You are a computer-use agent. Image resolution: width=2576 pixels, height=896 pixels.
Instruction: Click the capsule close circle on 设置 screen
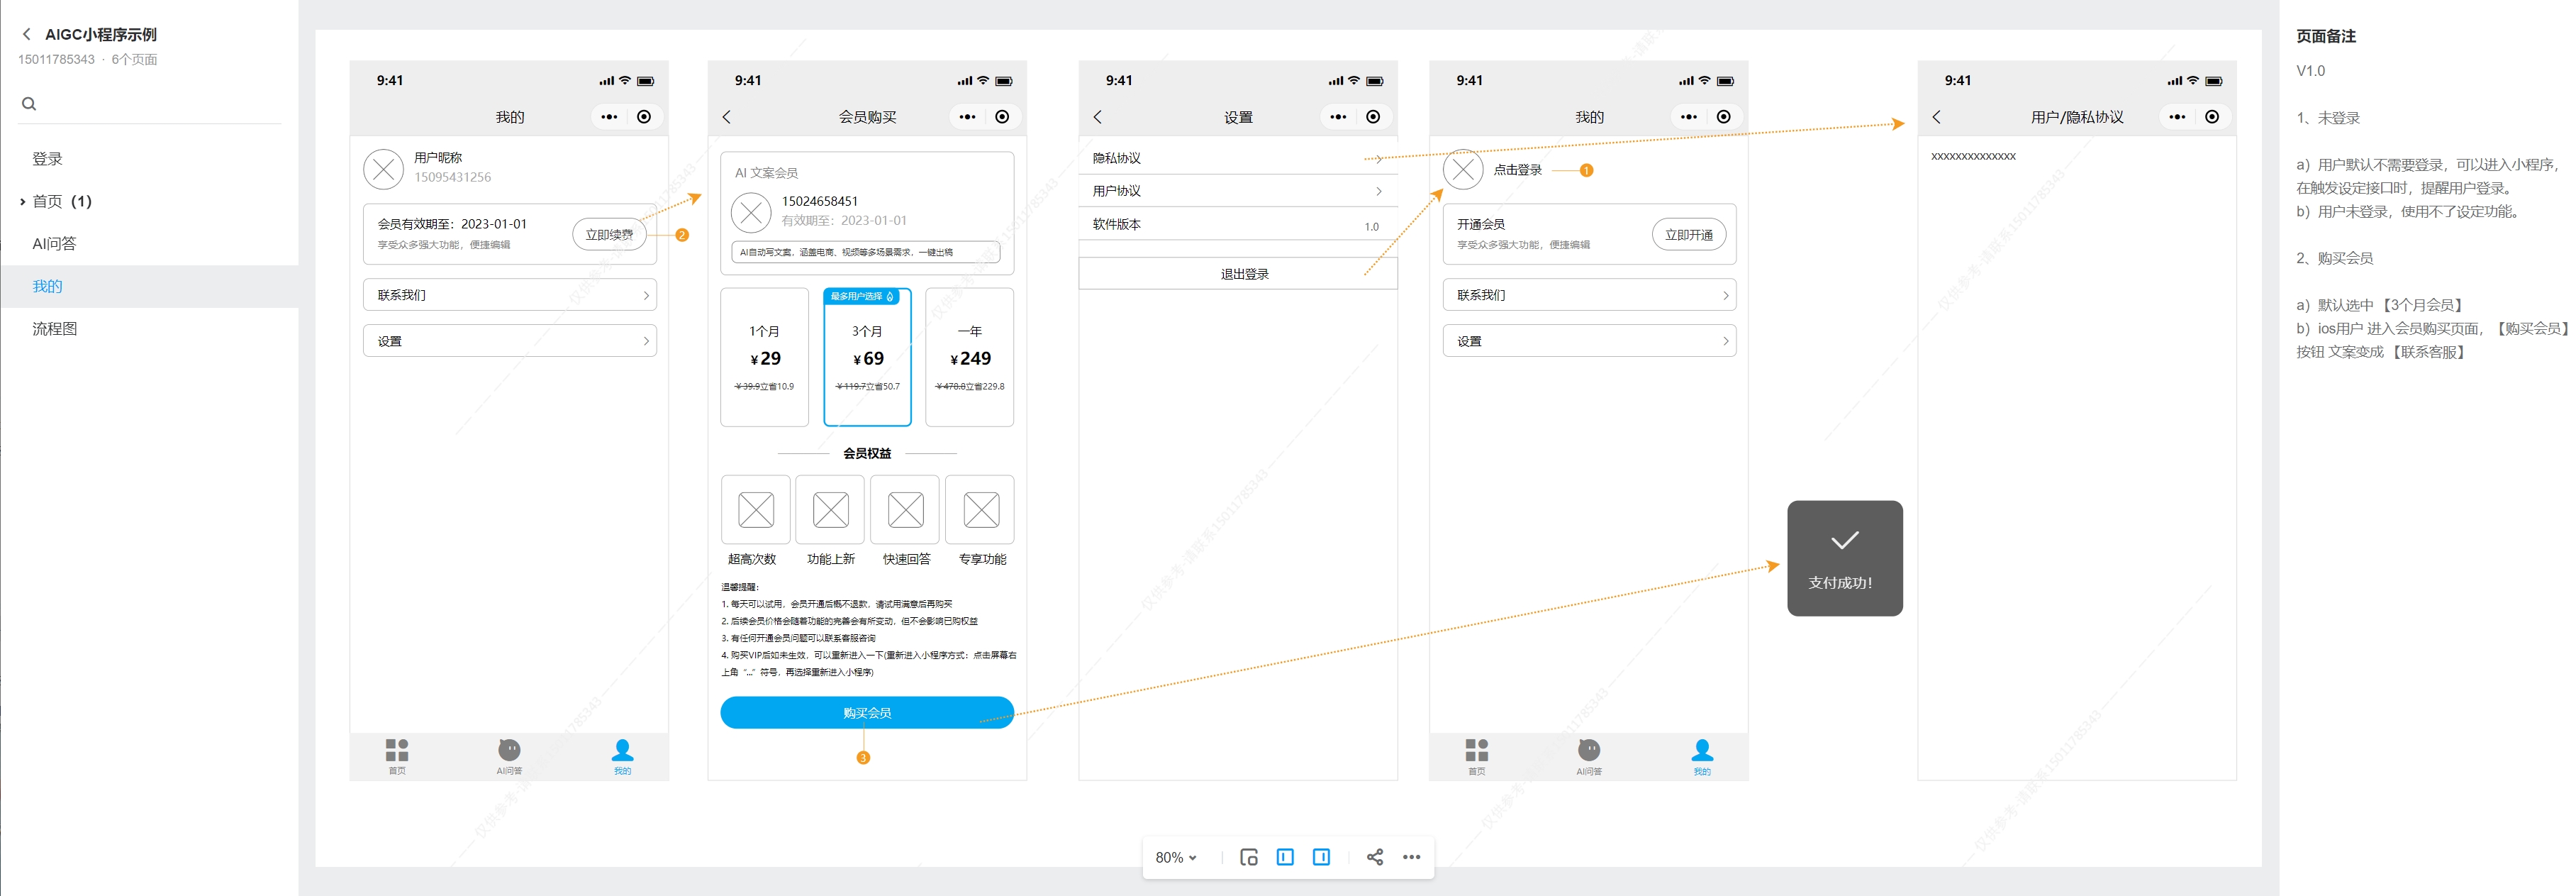1373,117
